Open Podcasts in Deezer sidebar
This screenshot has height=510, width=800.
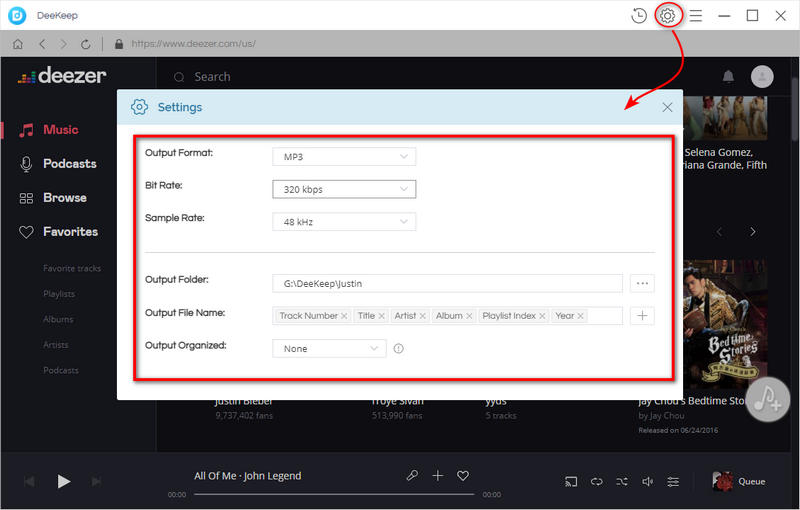[x=58, y=164]
